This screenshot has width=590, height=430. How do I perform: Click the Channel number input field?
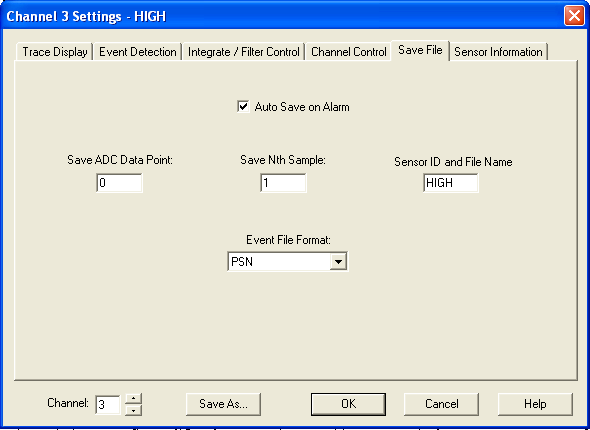point(108,405)
